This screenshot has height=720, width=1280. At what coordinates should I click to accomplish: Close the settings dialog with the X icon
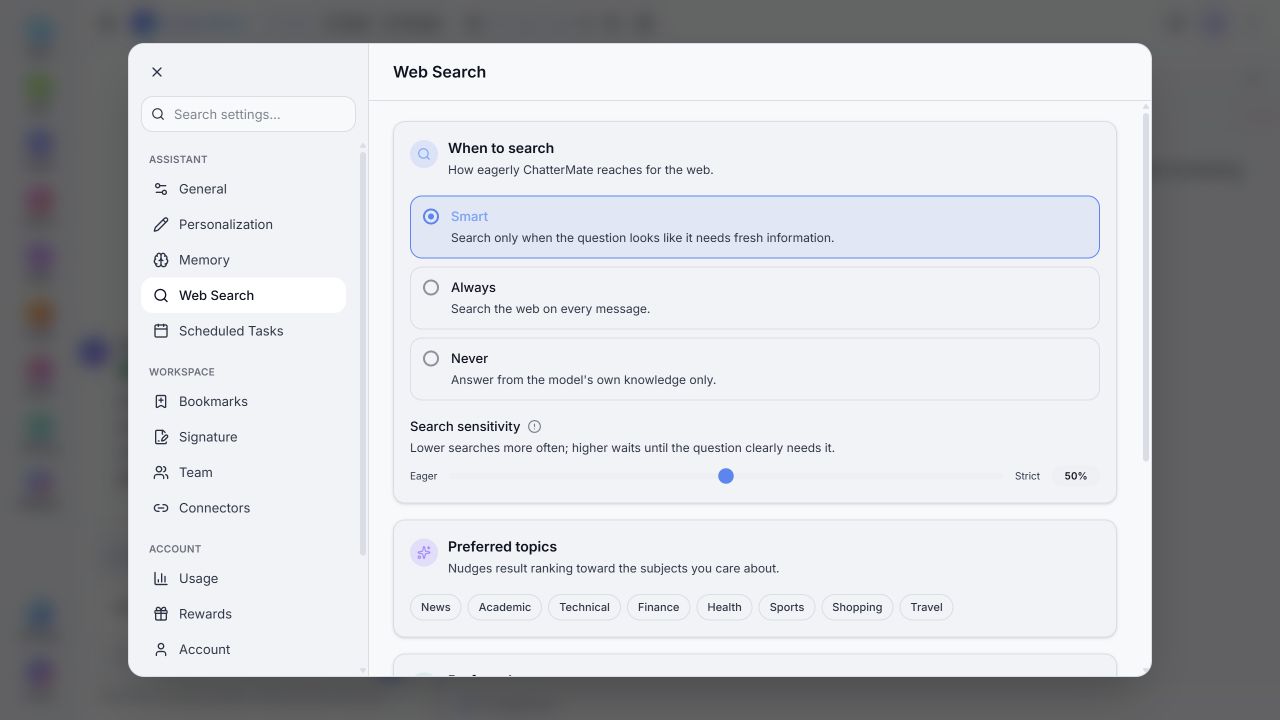coord(157,72)
